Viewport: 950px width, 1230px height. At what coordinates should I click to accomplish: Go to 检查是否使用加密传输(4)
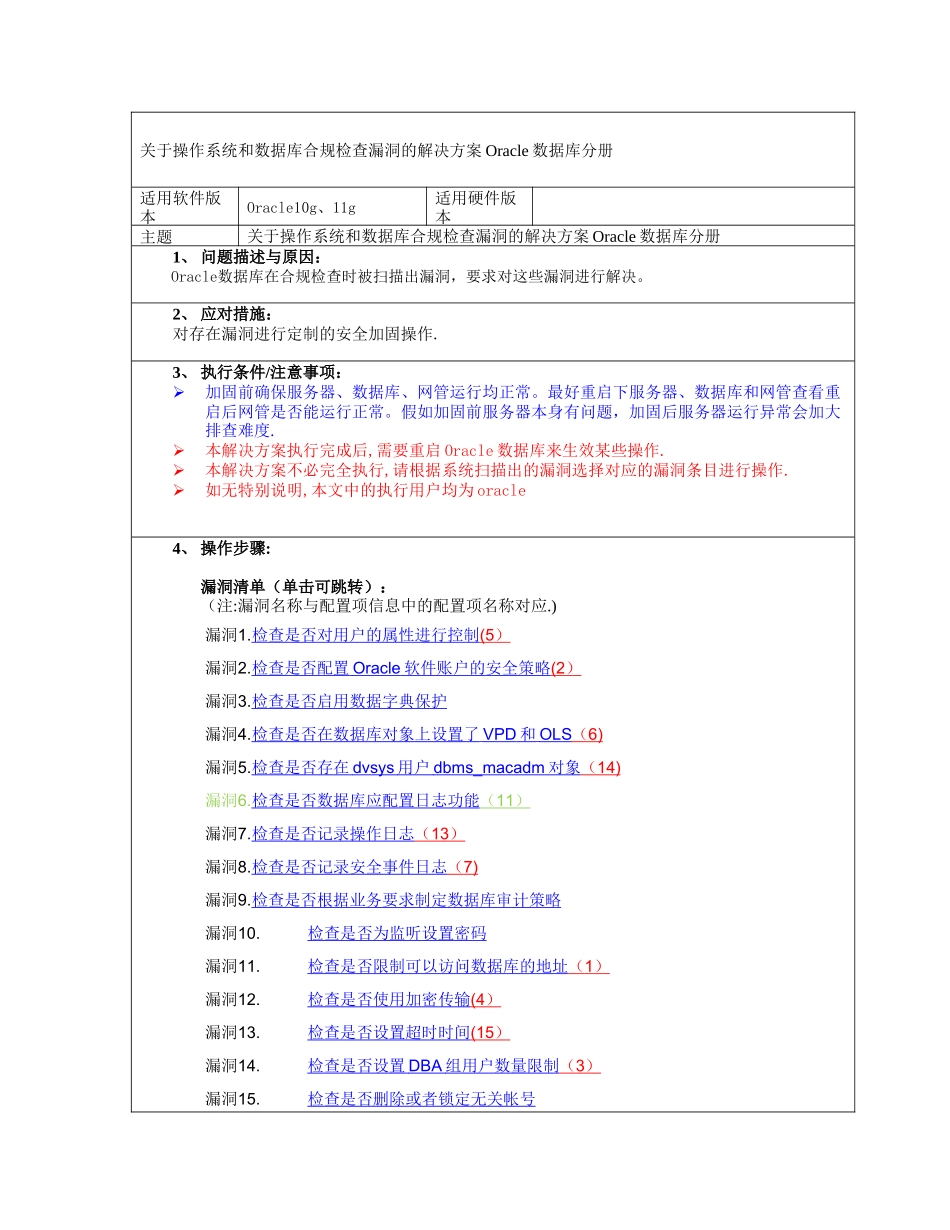coord(404,999)
